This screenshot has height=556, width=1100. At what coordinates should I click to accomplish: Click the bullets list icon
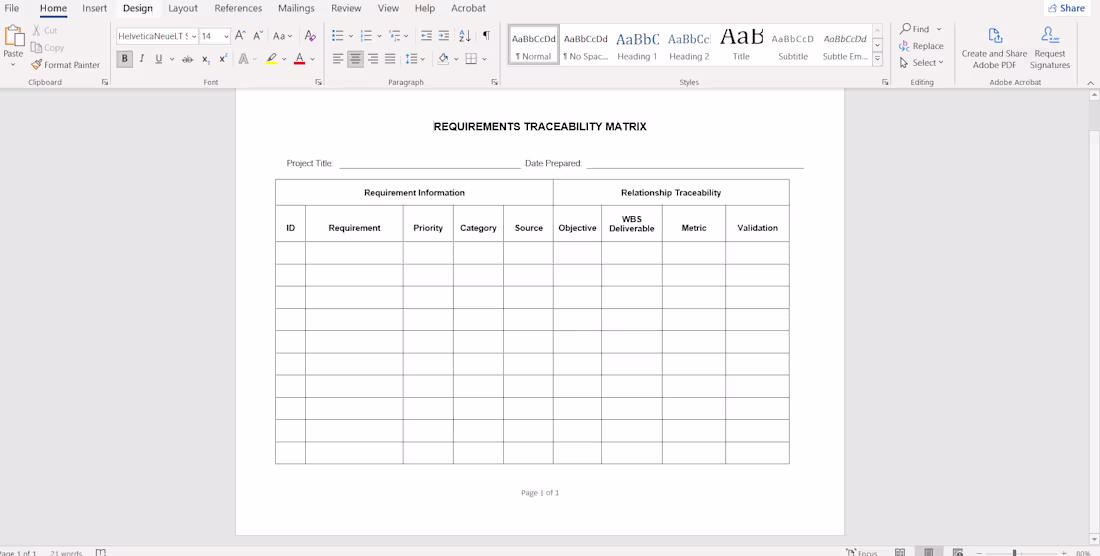(337, 36)
